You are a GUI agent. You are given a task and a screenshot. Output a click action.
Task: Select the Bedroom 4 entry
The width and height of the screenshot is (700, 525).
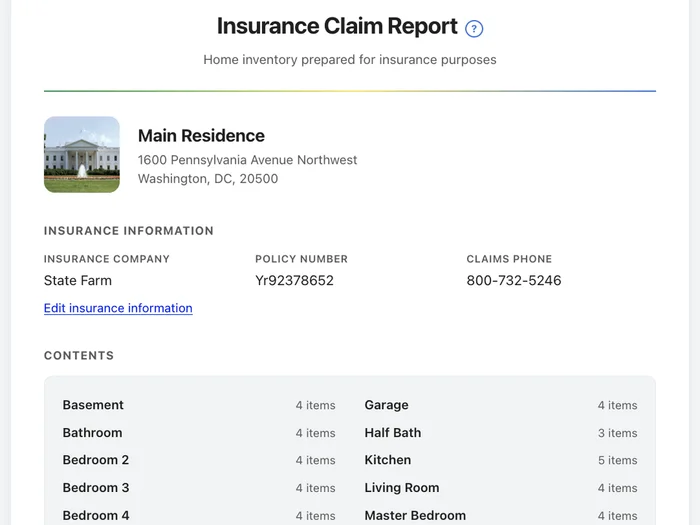coord(199,515)
